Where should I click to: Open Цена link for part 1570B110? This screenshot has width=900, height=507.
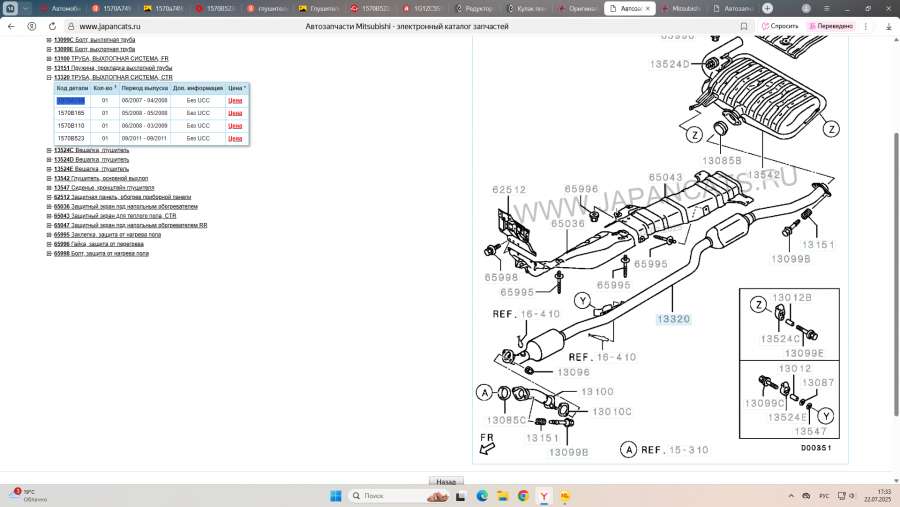click(235, 126)
